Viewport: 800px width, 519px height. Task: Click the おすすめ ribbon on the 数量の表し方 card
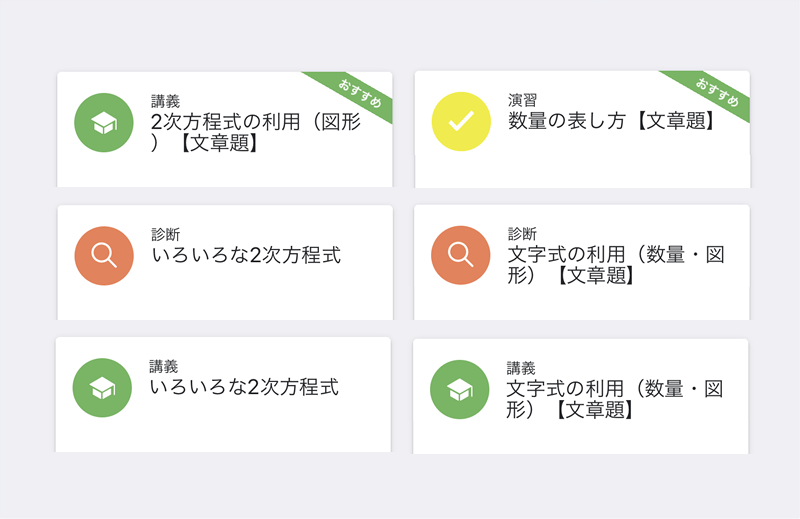(x=711, y=92)
